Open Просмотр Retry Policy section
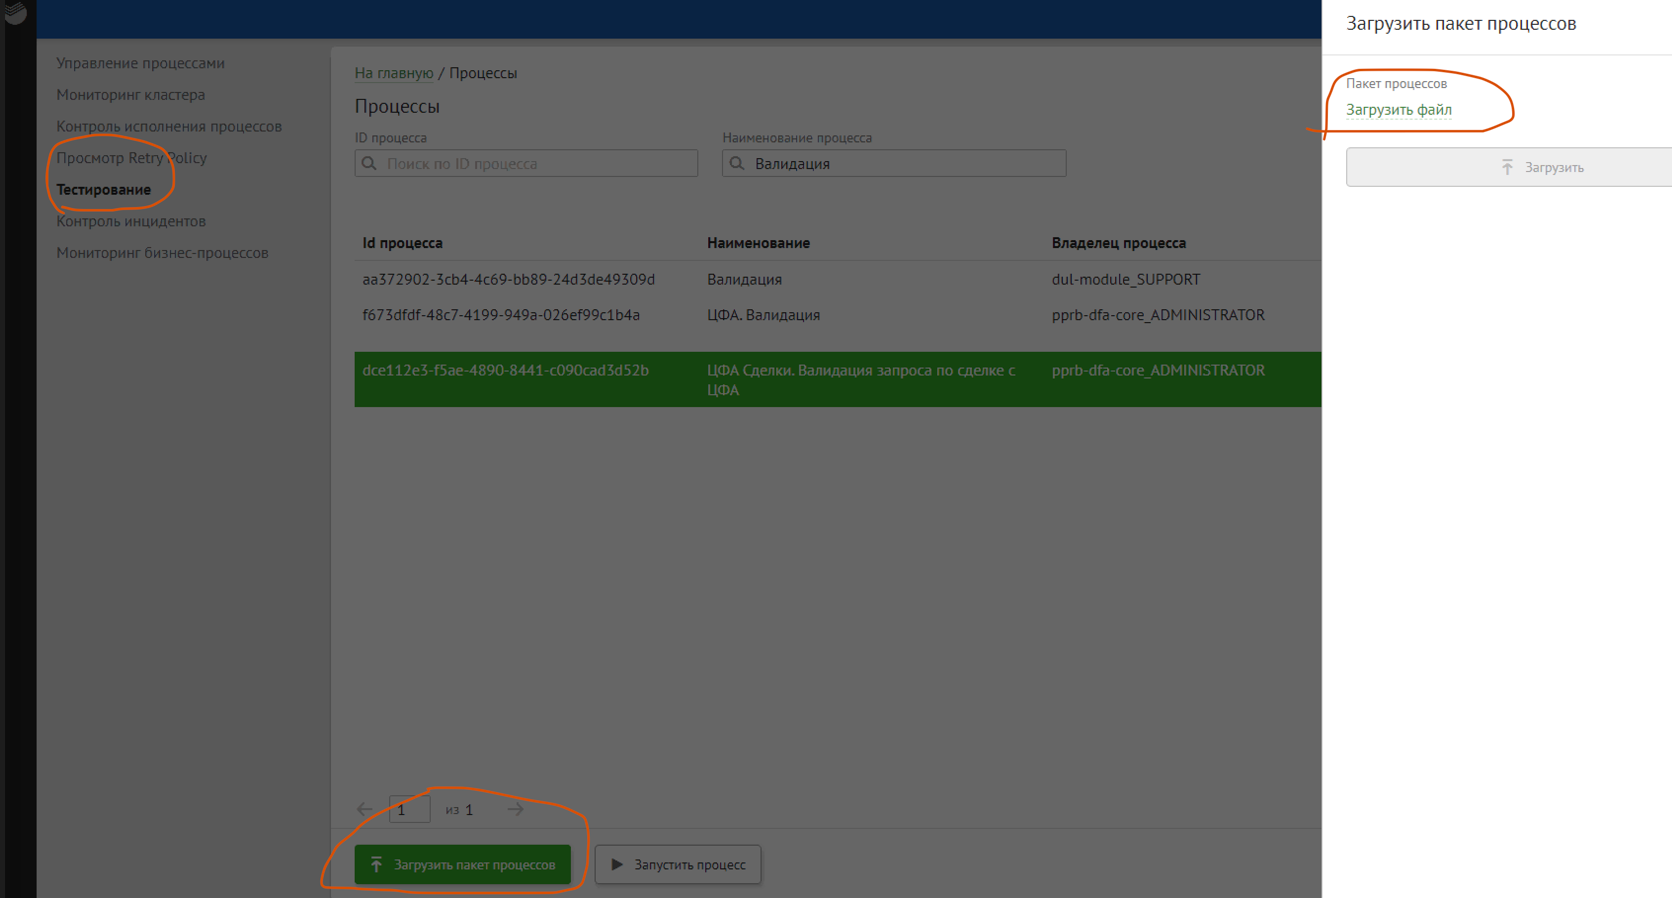 [131, 158]
